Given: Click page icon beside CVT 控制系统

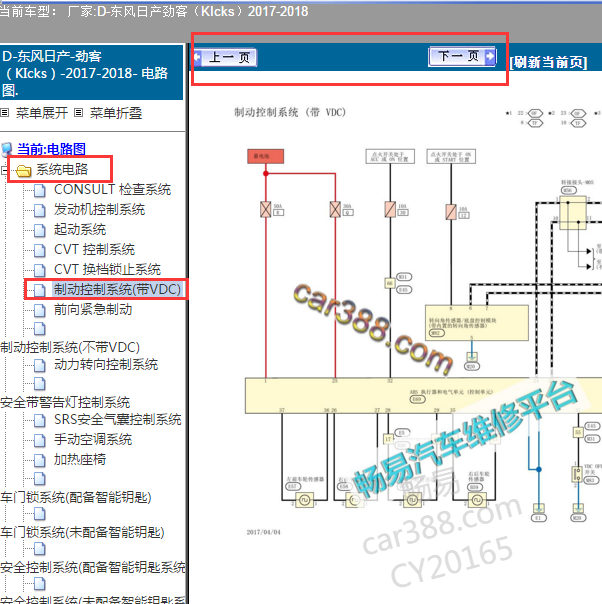Looking at the screenshot, I should [x=39, y=250].
